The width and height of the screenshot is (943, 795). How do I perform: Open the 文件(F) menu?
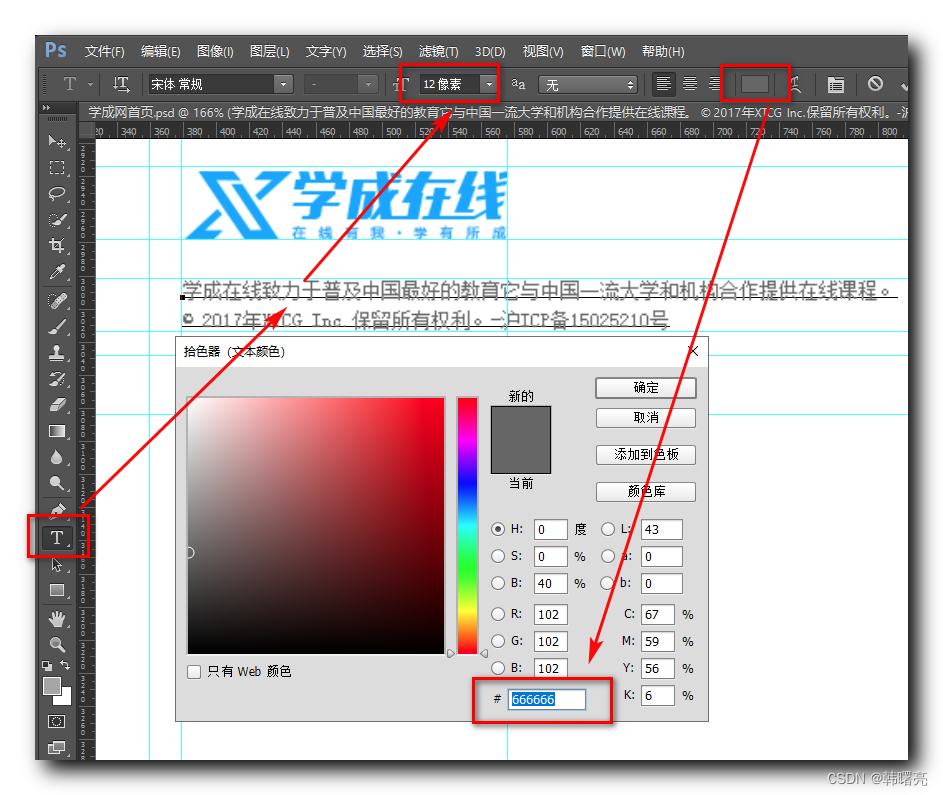(x=105, y=52)
